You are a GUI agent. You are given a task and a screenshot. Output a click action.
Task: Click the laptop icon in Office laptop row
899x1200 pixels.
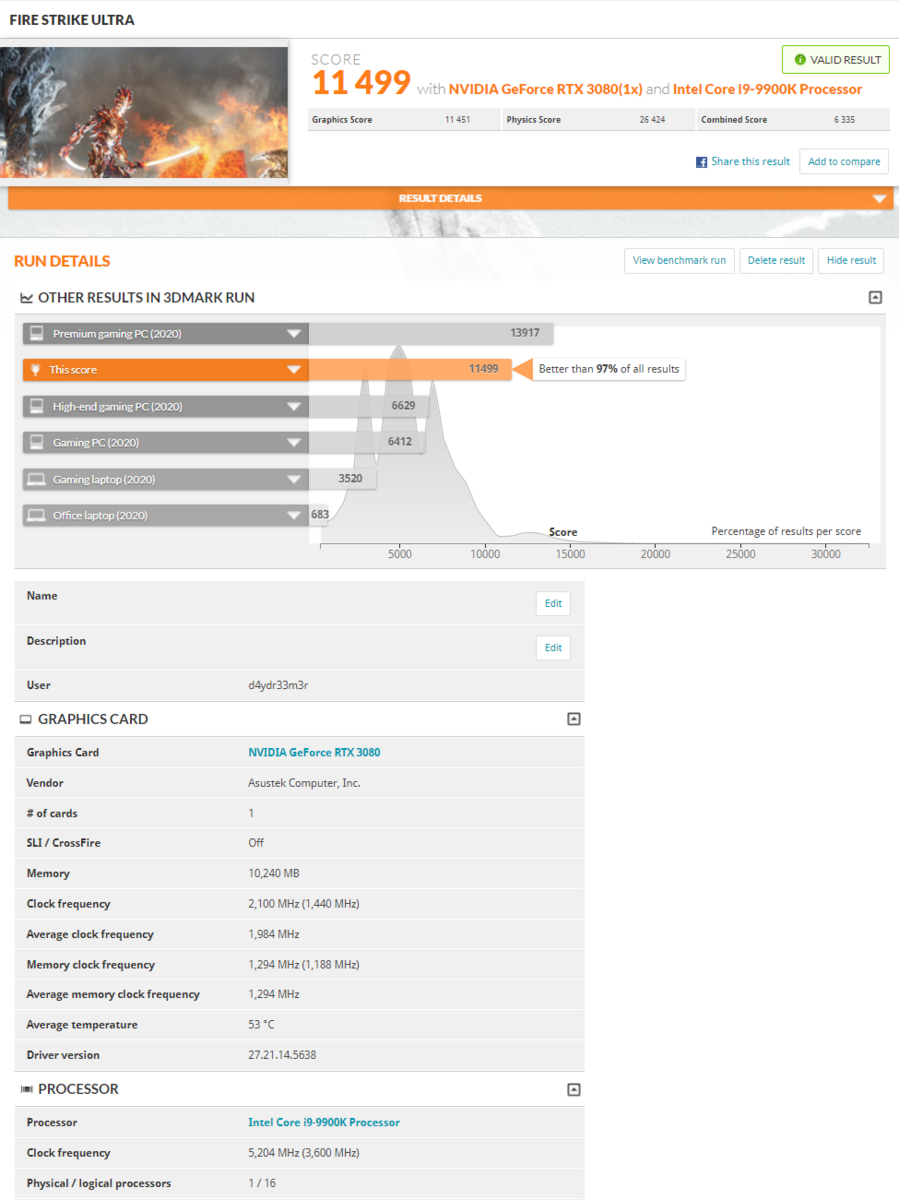point(36,515)
